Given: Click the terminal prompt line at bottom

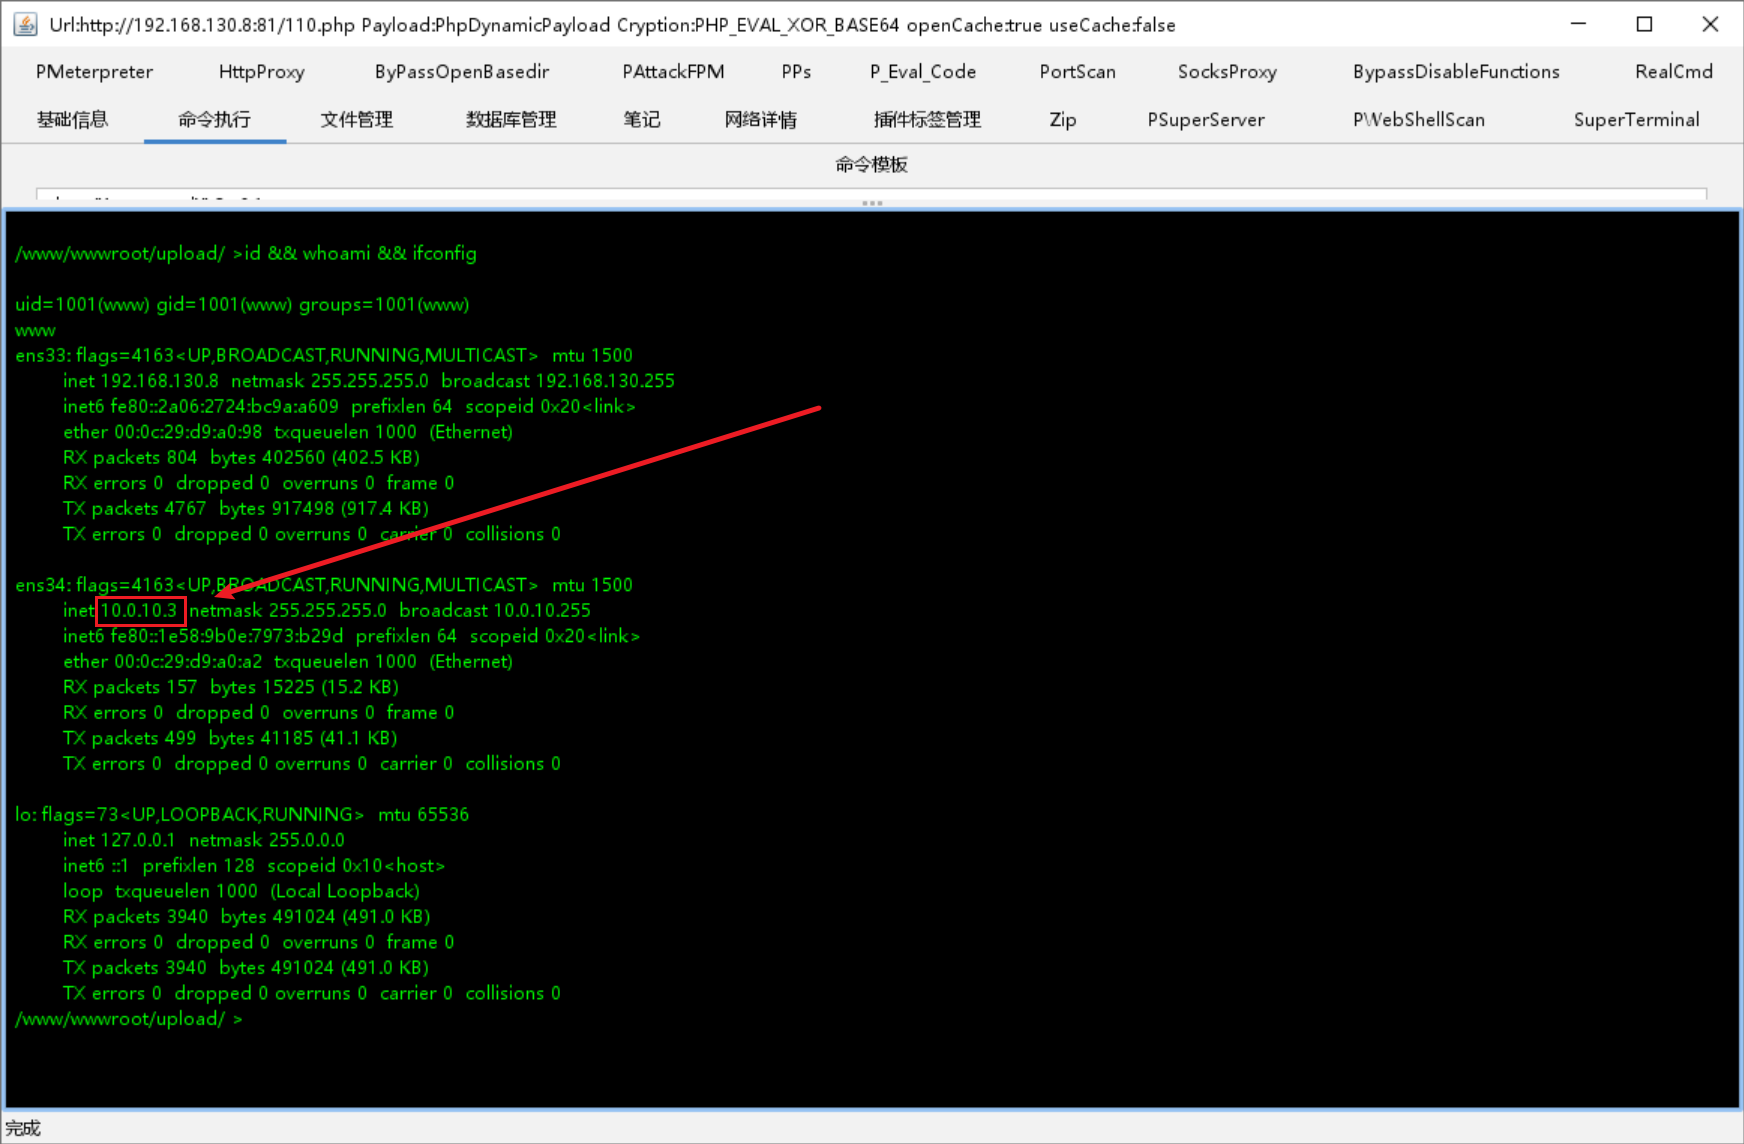Looking at the screenshot, I should pyautogui.click(x=129, y=1019).
